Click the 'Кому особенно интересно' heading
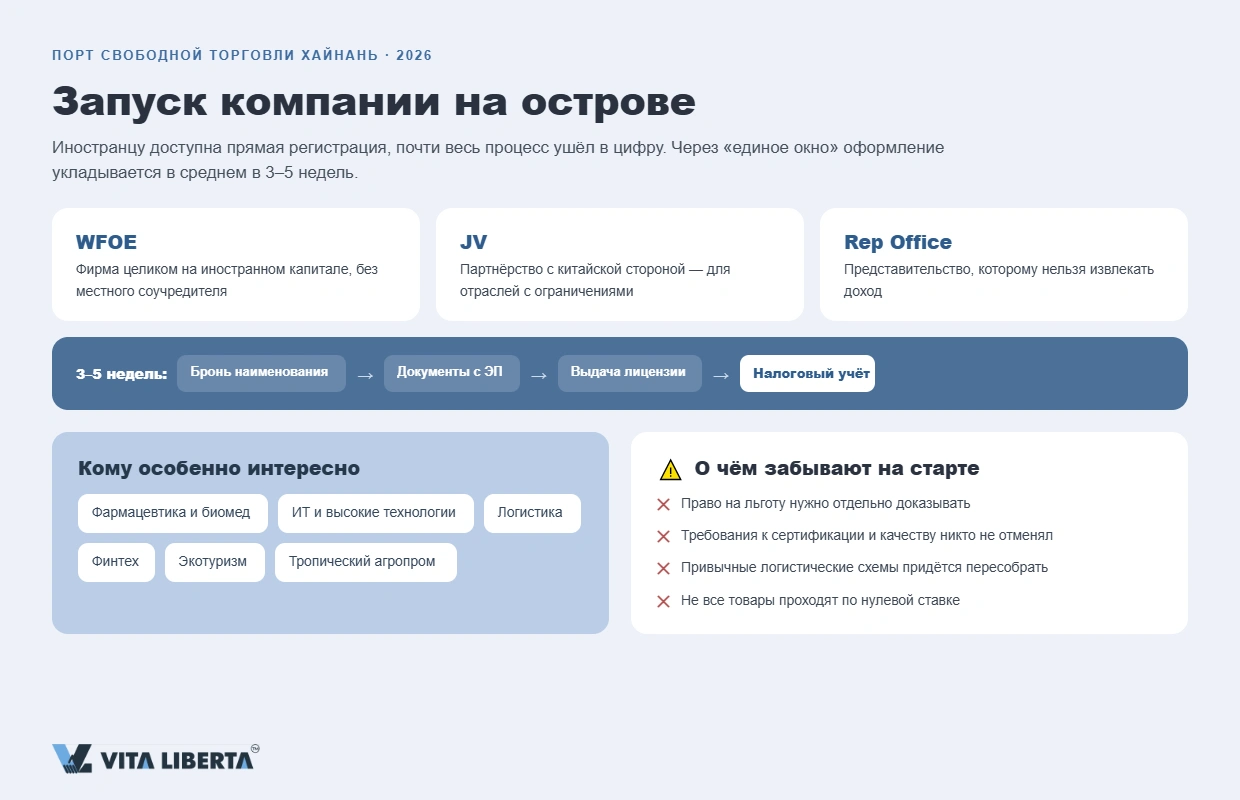Screen dimensions: 1240x800 (x=219, y=469)
